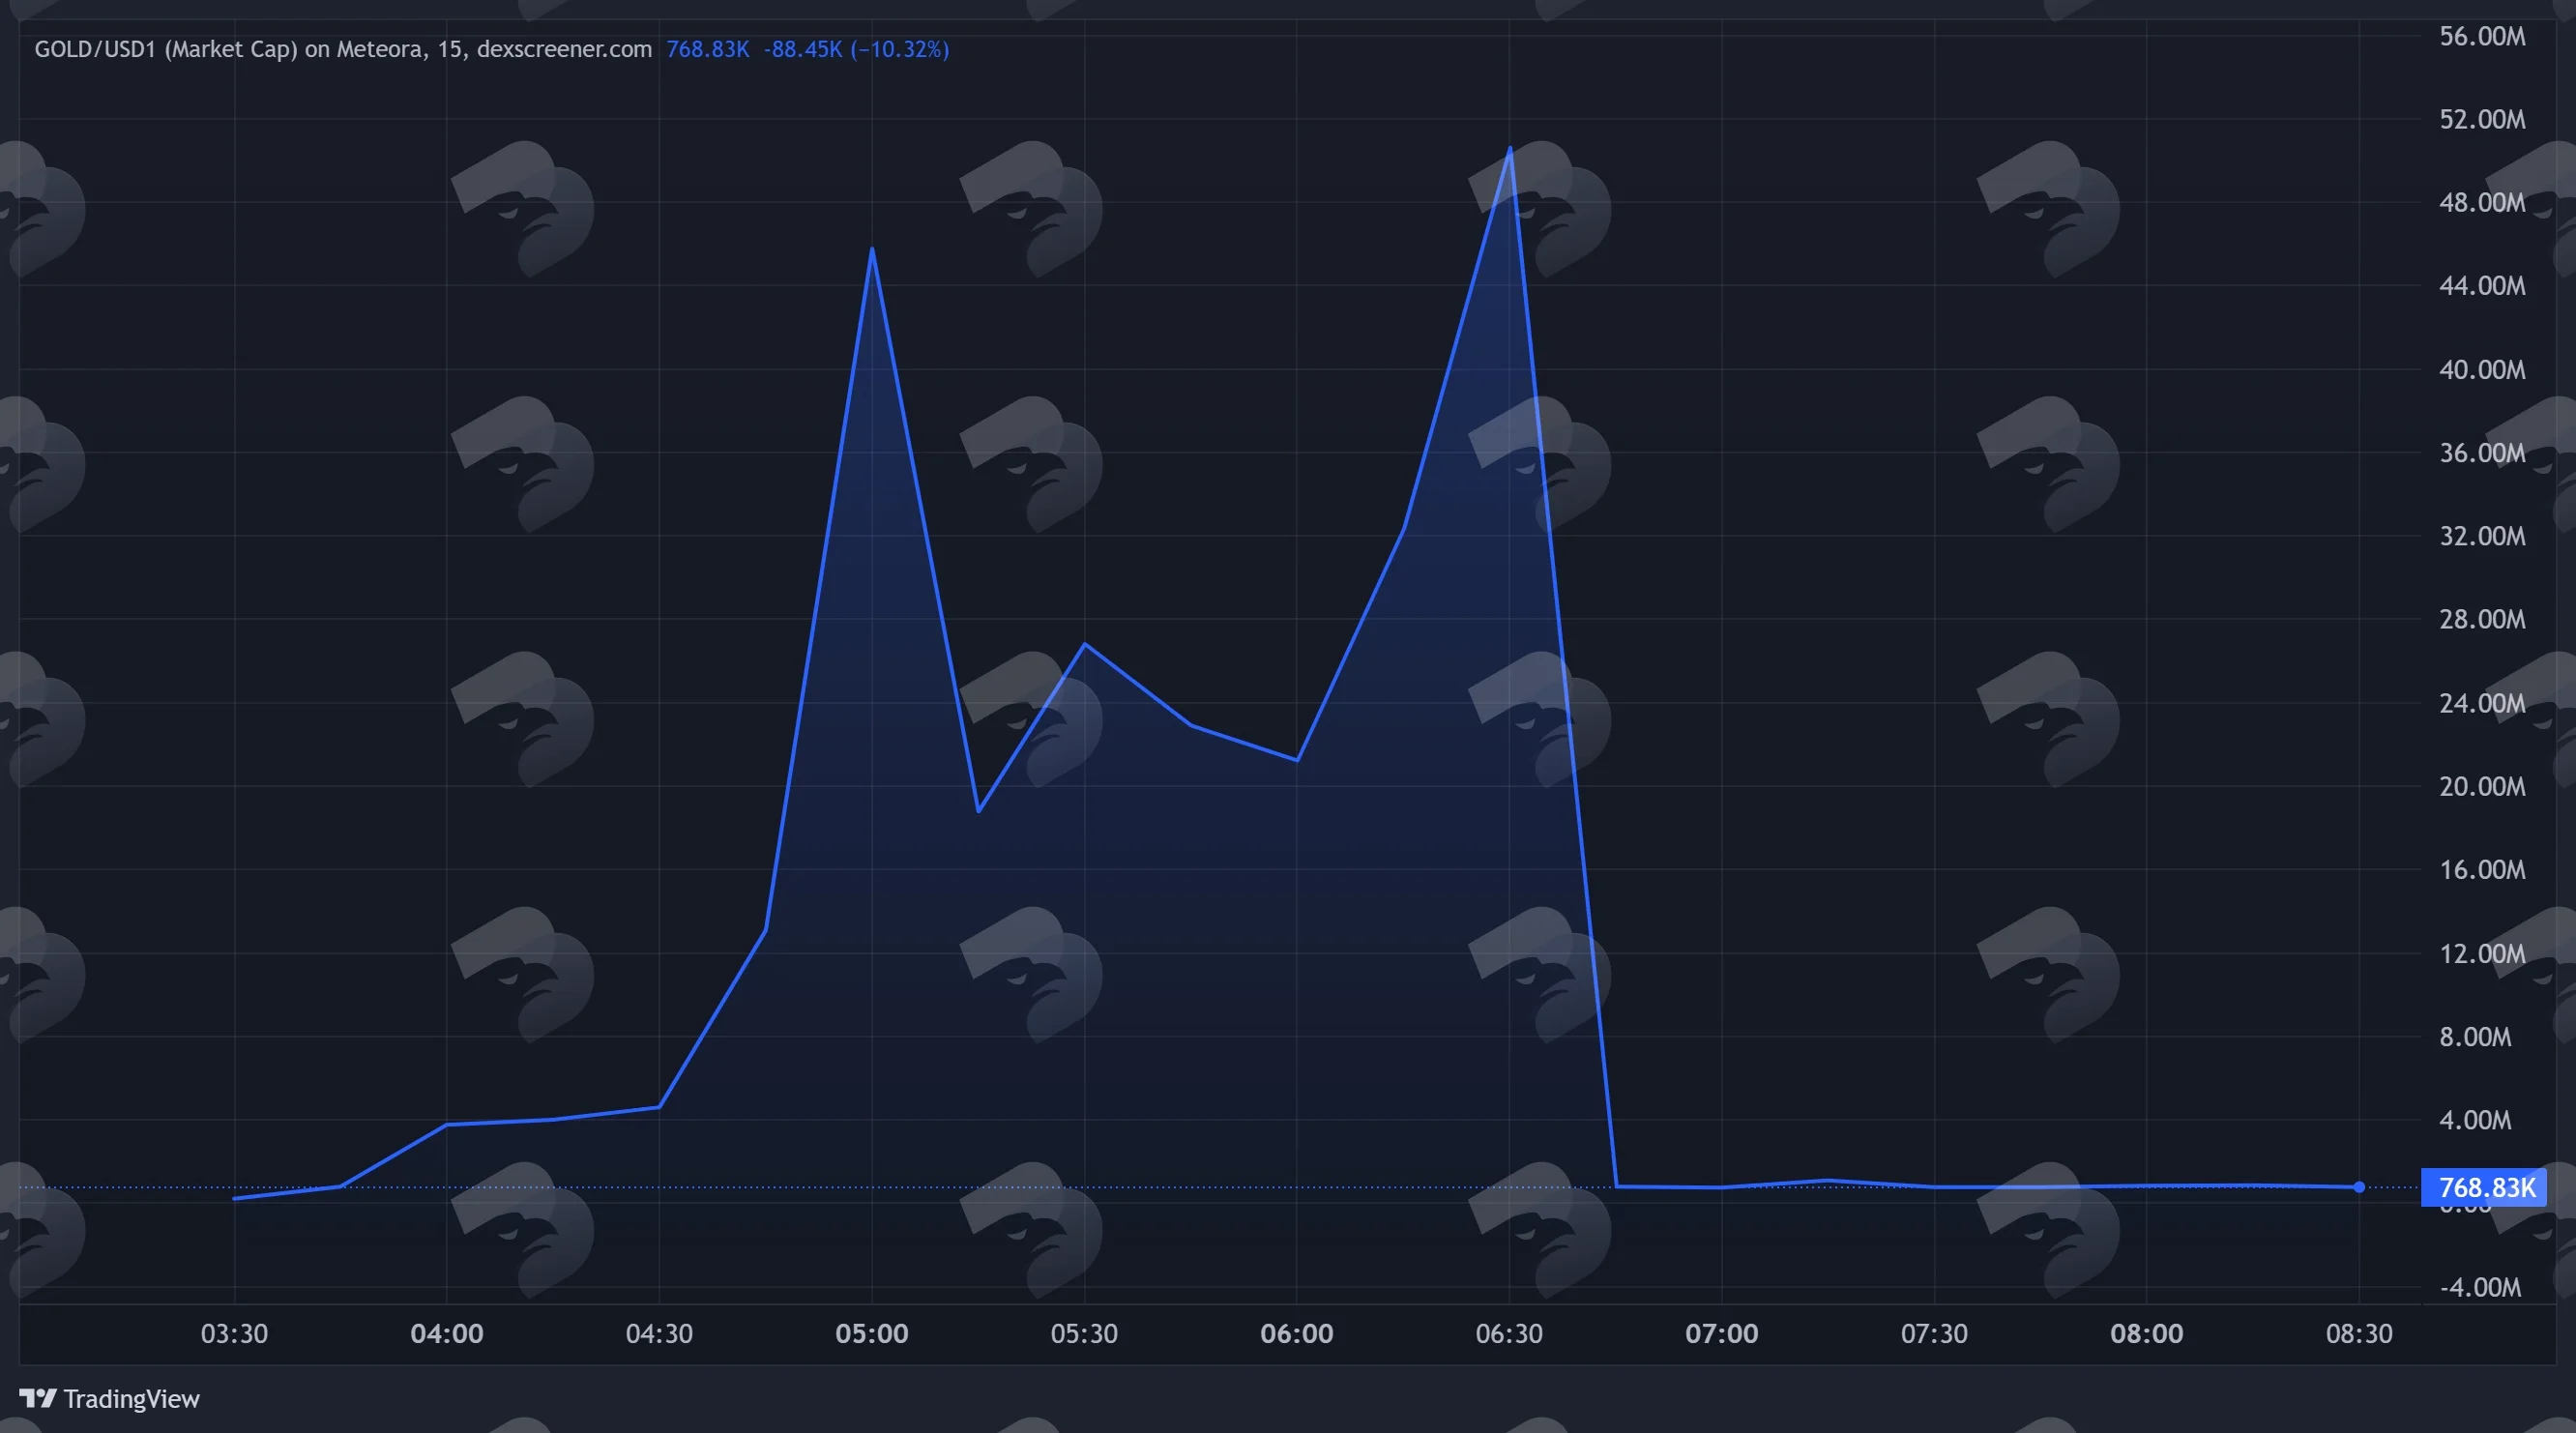Click the 06:00 time axis label
Image resolution: width=2576 pixels, height=1433 pixels.
click(1297, 1334)
